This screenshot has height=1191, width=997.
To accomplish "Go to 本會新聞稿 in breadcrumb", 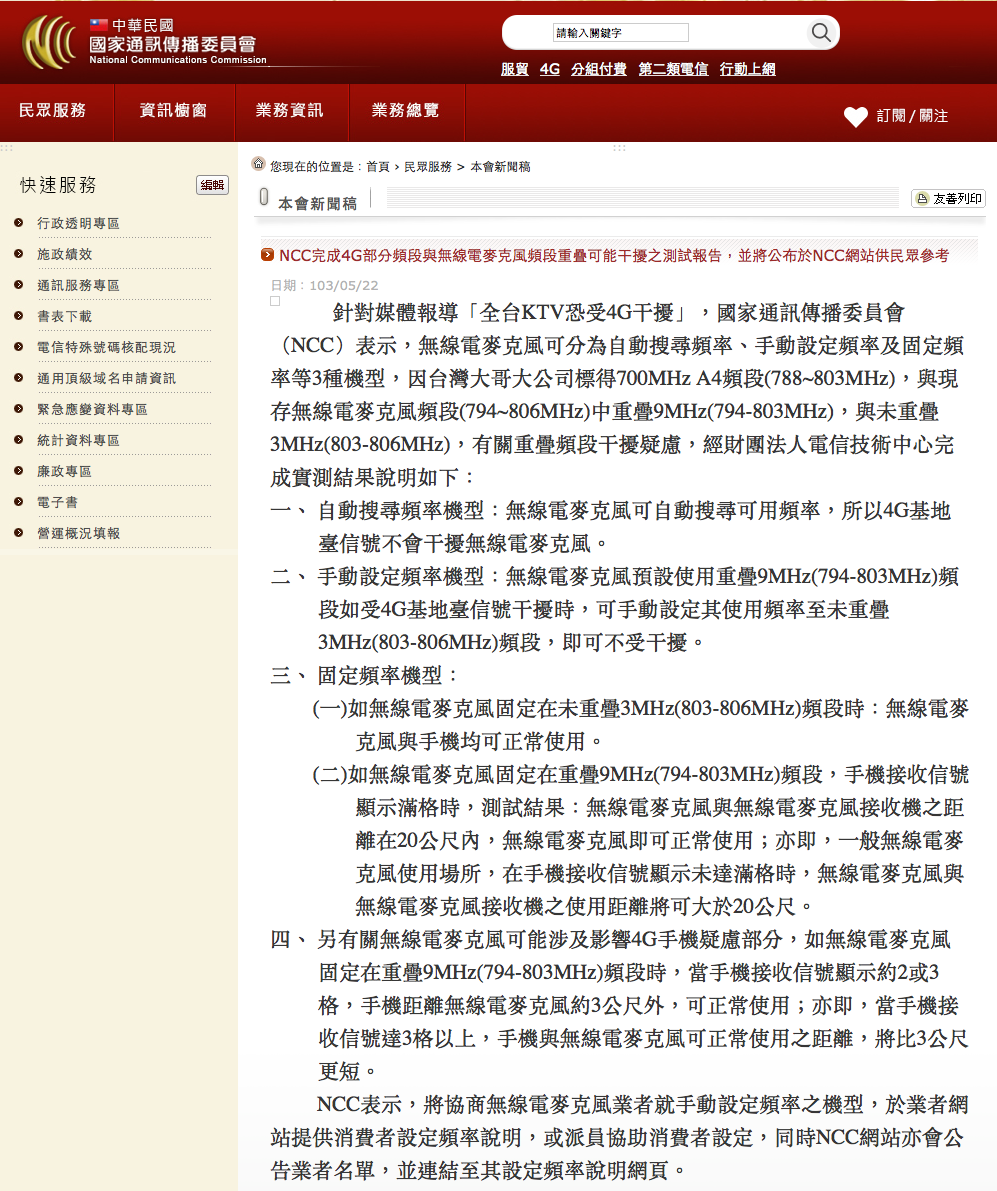I will [500, 167].
